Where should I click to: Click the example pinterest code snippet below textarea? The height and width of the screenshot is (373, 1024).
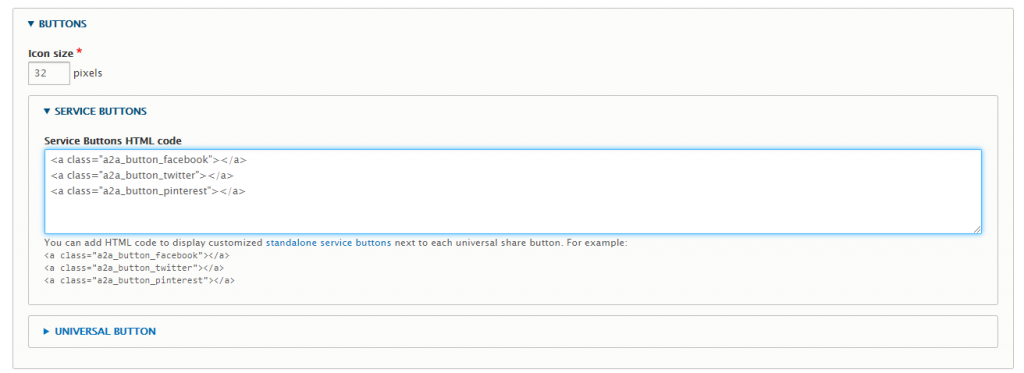tap(139, 280)
